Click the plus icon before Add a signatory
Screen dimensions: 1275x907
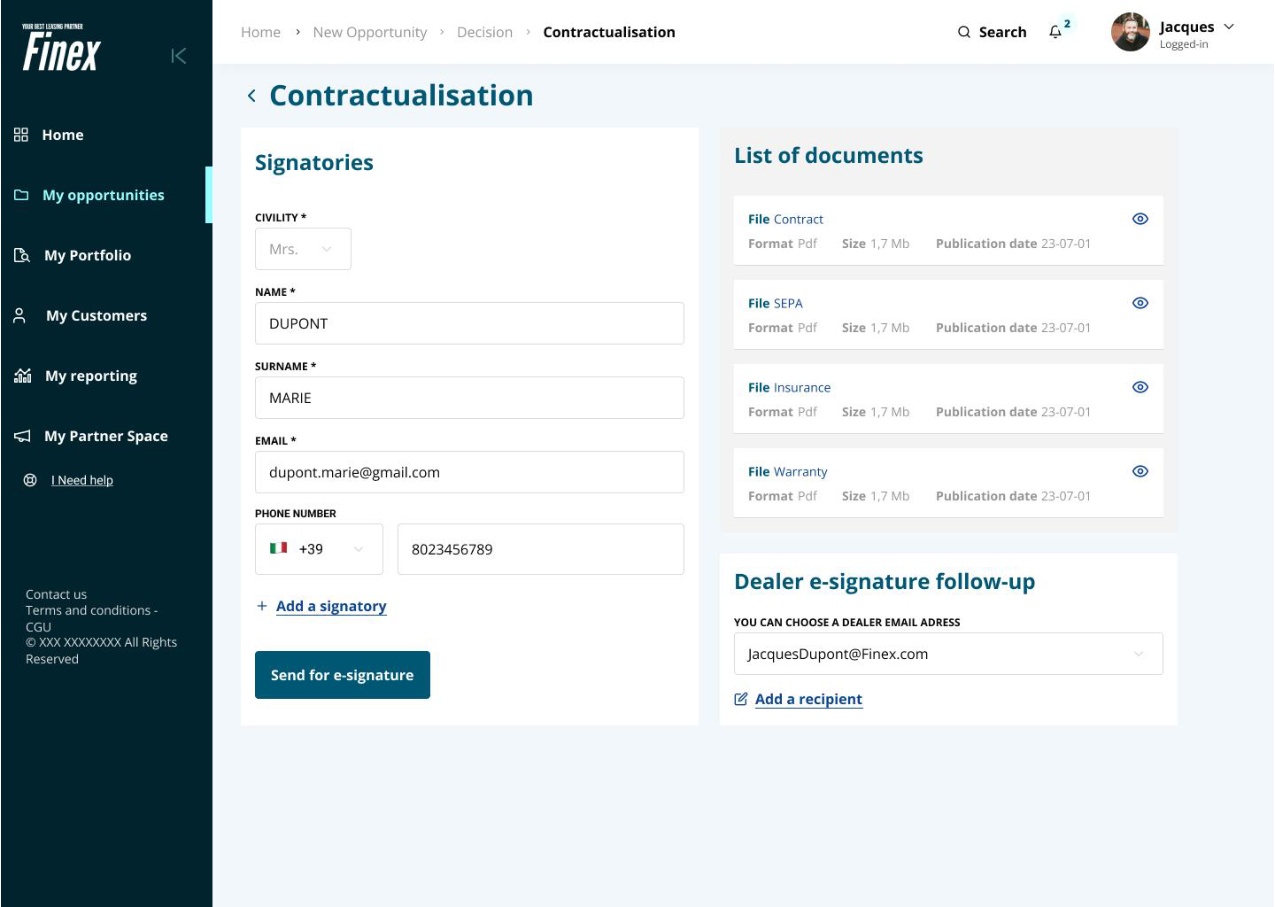pos(262,606)
